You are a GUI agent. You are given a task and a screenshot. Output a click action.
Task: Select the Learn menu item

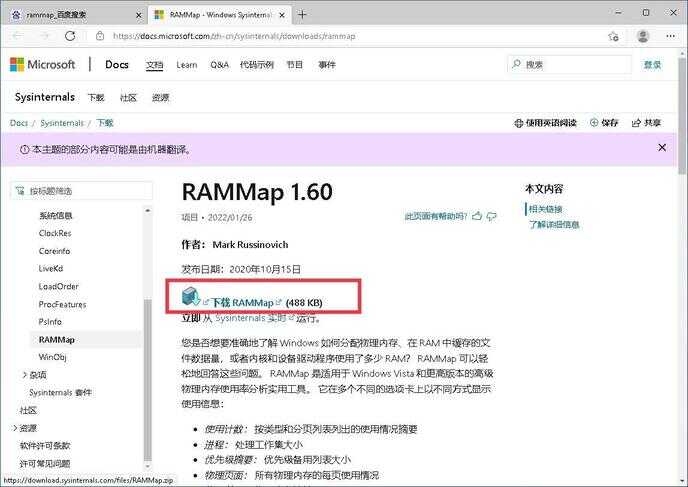pos(186,65)
